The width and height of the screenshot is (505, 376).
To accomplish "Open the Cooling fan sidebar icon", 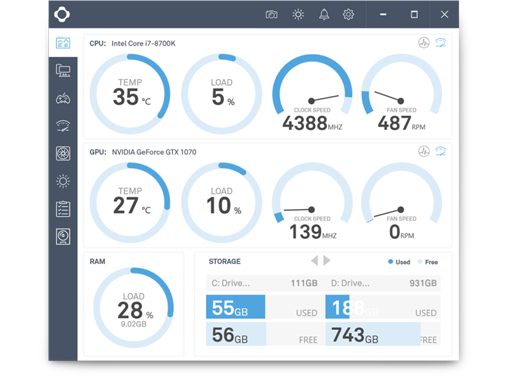I will pos(63,154).
